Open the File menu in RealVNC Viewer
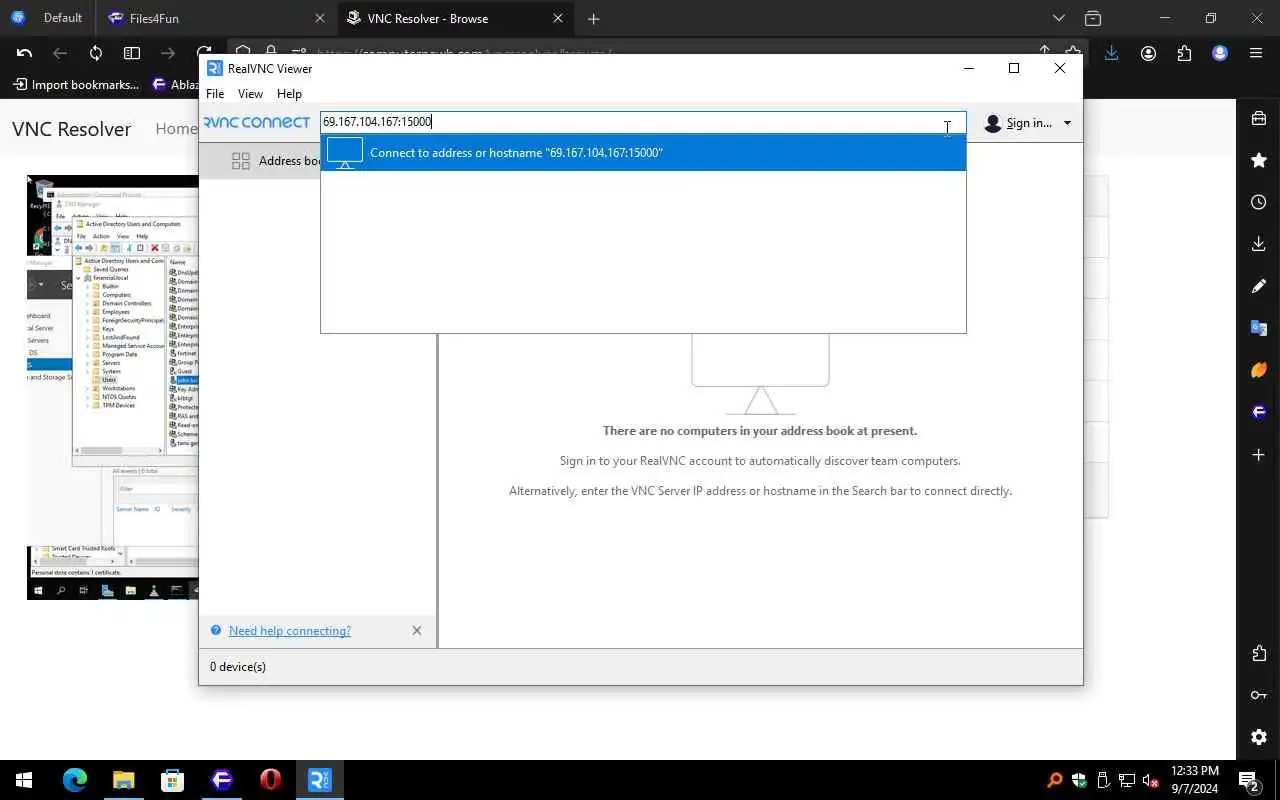1280x800 pixels. [215, 94]
